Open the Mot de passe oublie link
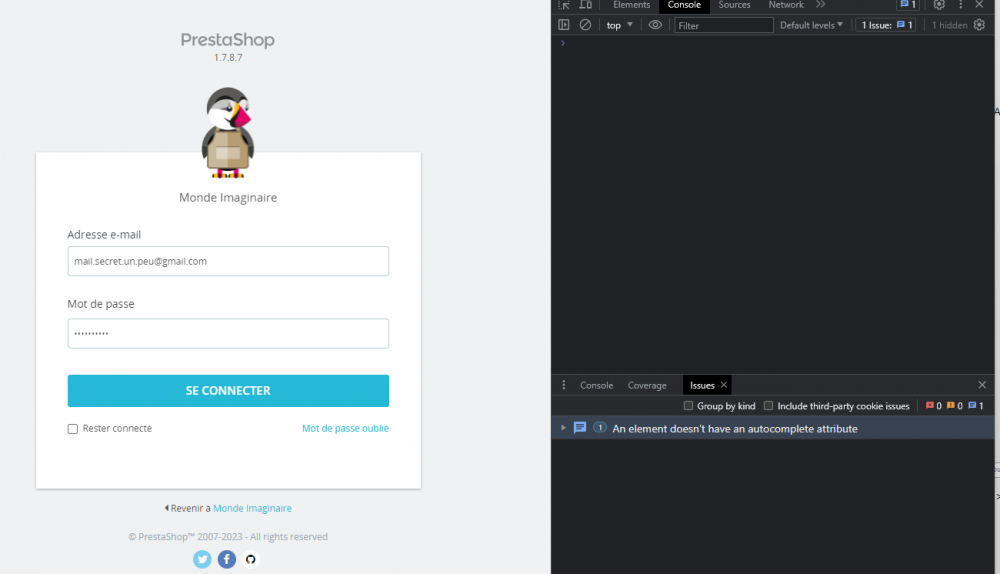The image size is (1000, 574). point(345,428)
